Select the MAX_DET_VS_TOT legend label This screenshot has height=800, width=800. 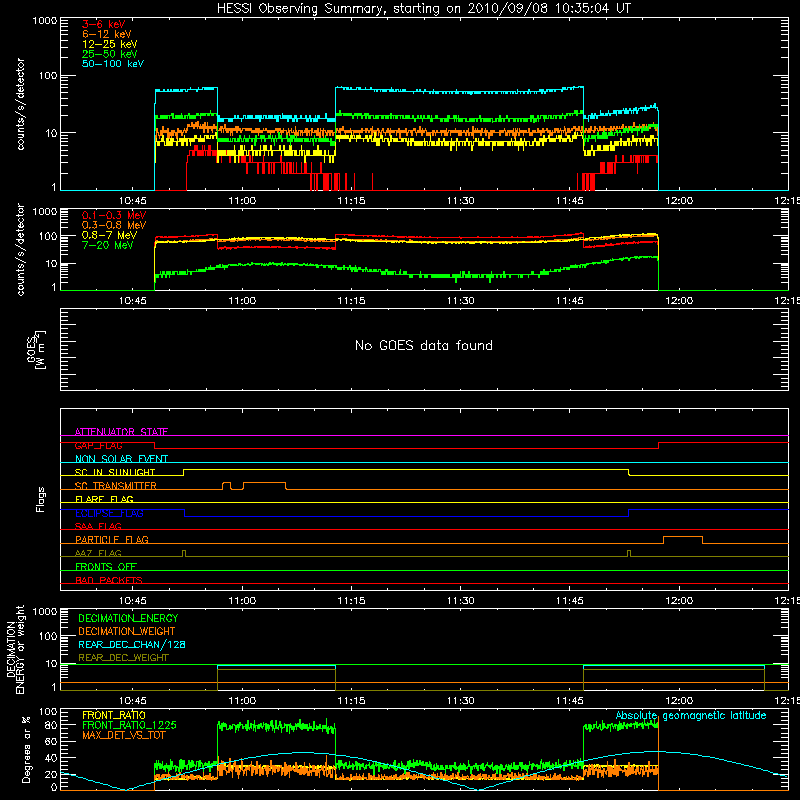[123, 735]
